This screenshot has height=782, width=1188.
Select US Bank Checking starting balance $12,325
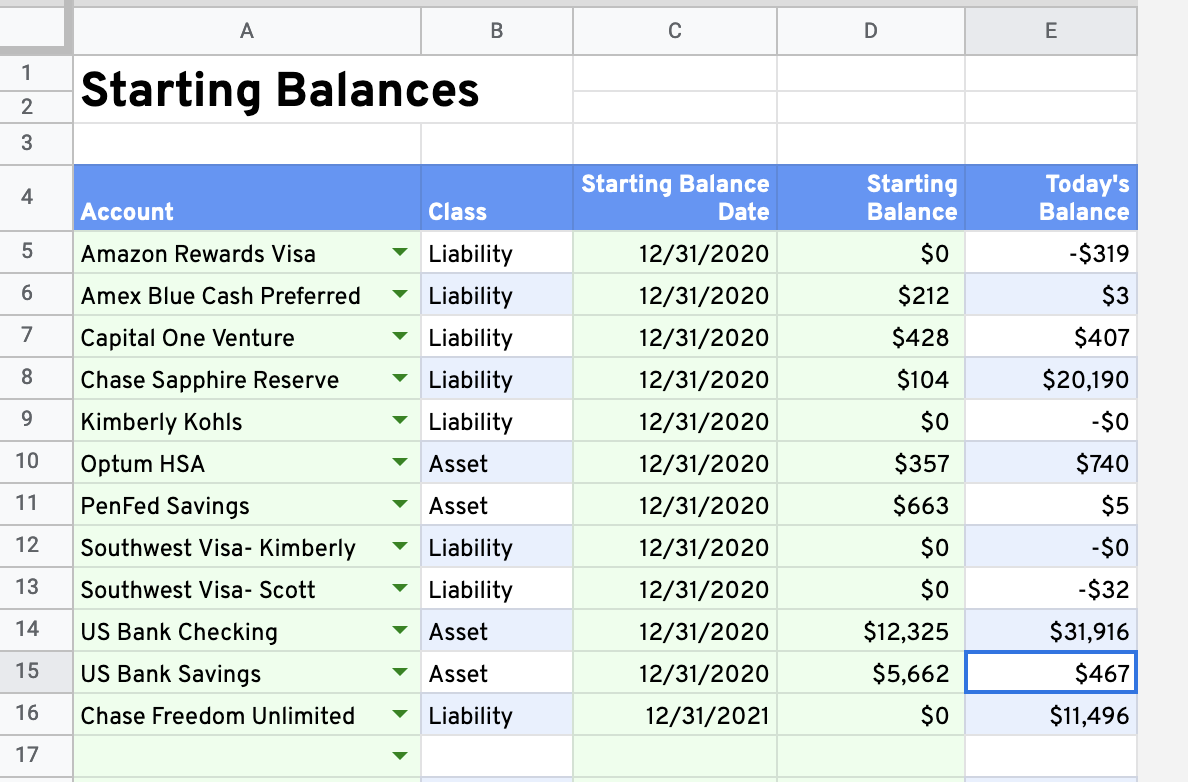(x=871, y=631)
